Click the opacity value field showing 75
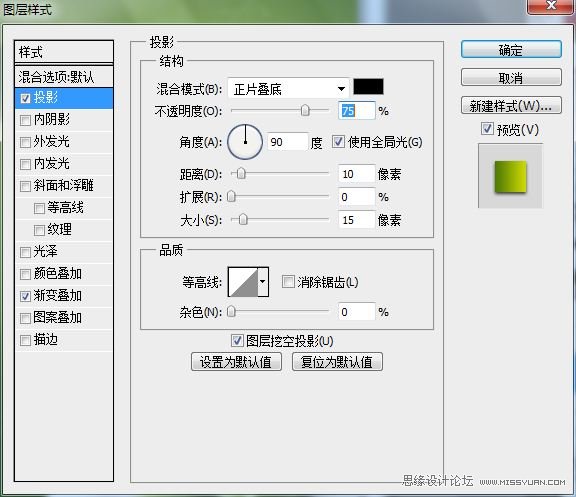Viewport: 576px width, 497px height. (356, 111)
